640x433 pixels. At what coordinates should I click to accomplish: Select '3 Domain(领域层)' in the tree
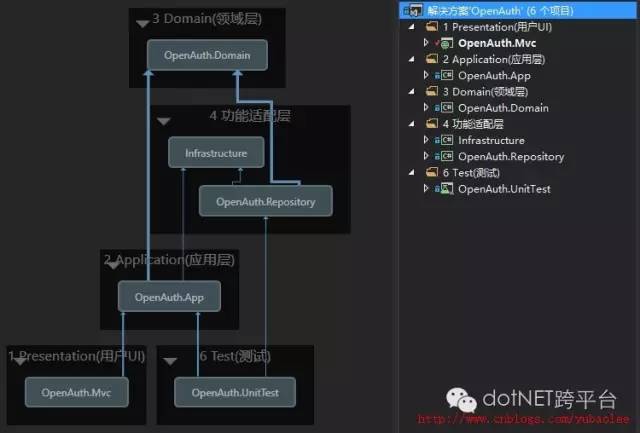click(x=485, y=91)
